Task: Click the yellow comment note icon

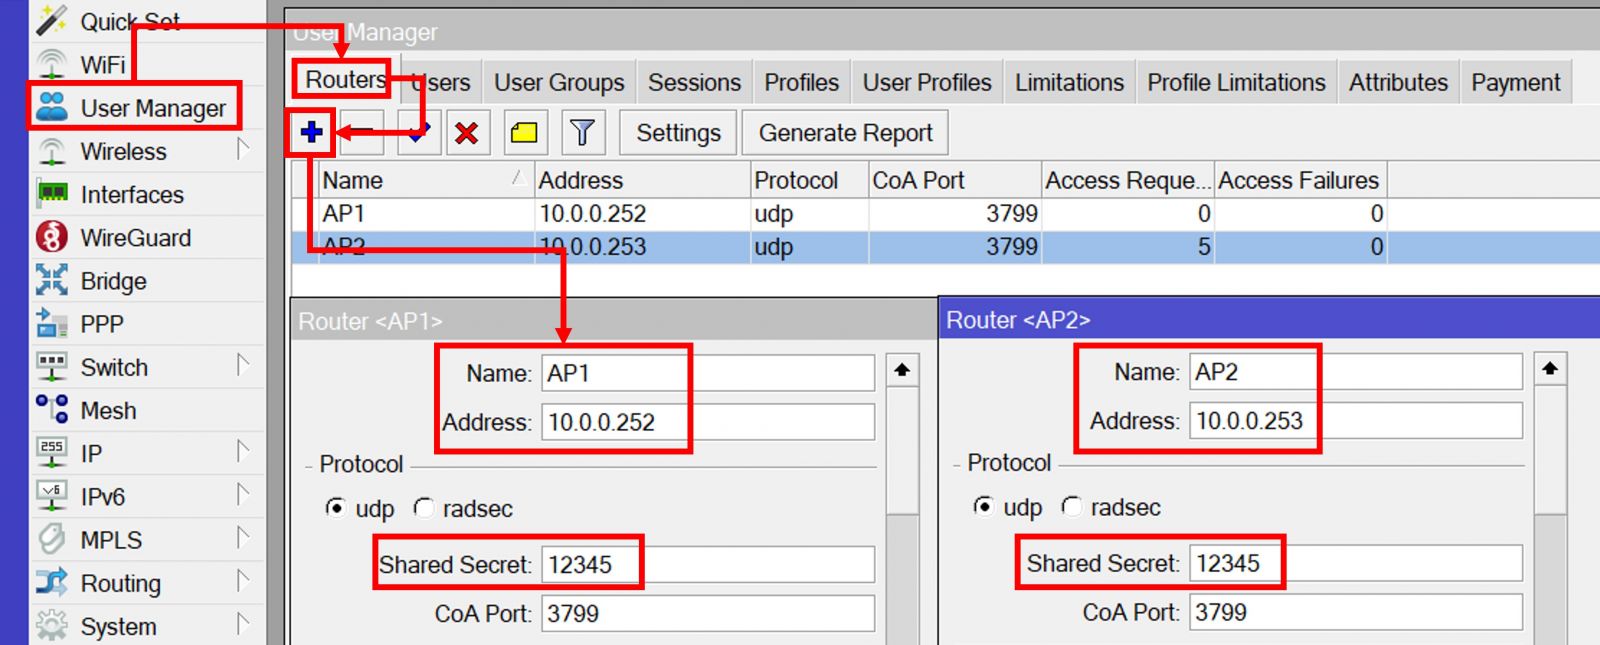Action: point(524,133)
